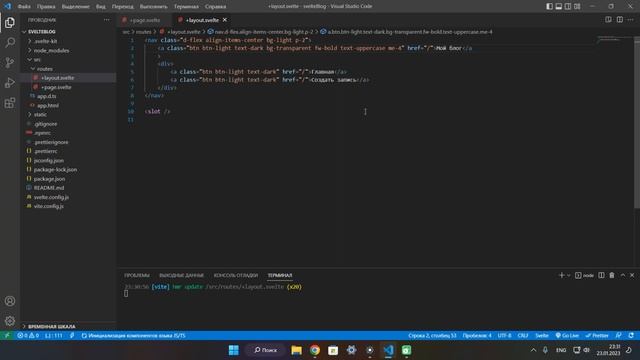Open the Вид menu
The image size is (640, 360).
[x=100, y=7]
